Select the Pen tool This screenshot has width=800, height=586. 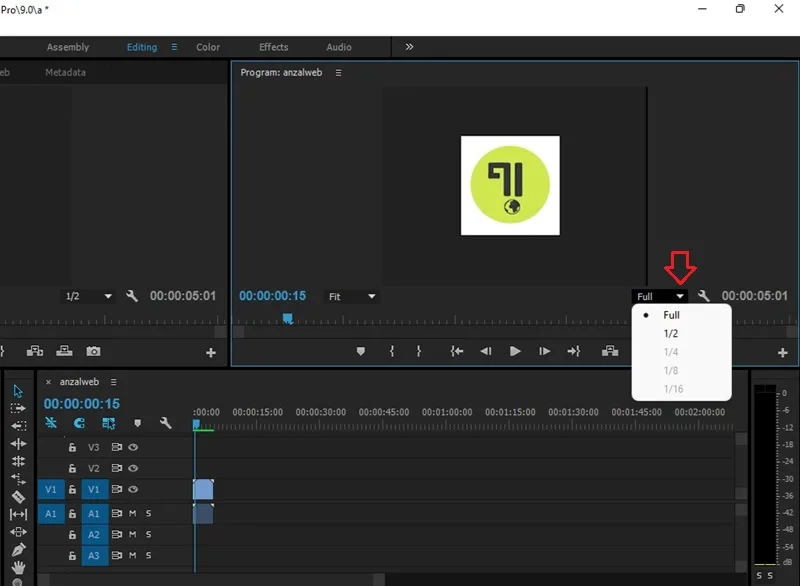click(x=18, y=550)
